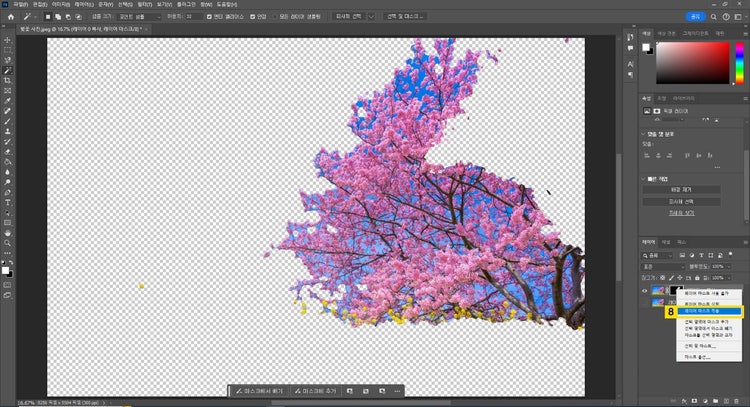Click foreground color swatch in Color panel
Image resolution: width=750 pixels, height=407 pixels.
pos(646,47)
